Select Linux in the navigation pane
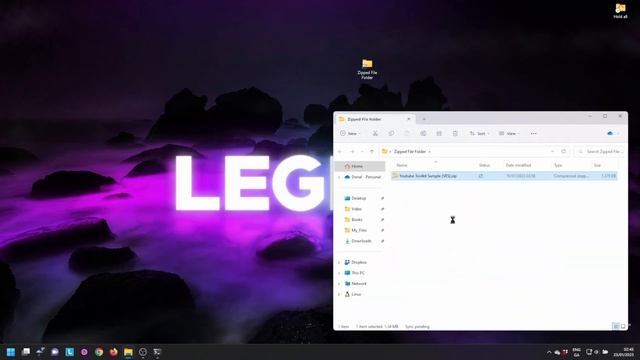 [x=353, y=294]
